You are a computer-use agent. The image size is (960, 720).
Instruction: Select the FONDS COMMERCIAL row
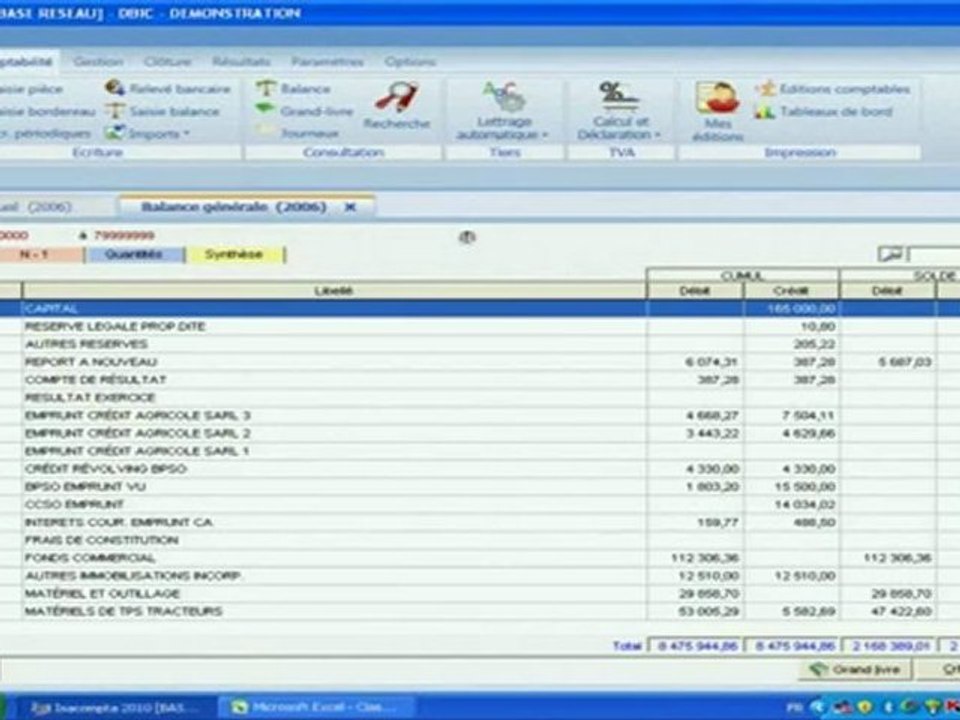480,557
